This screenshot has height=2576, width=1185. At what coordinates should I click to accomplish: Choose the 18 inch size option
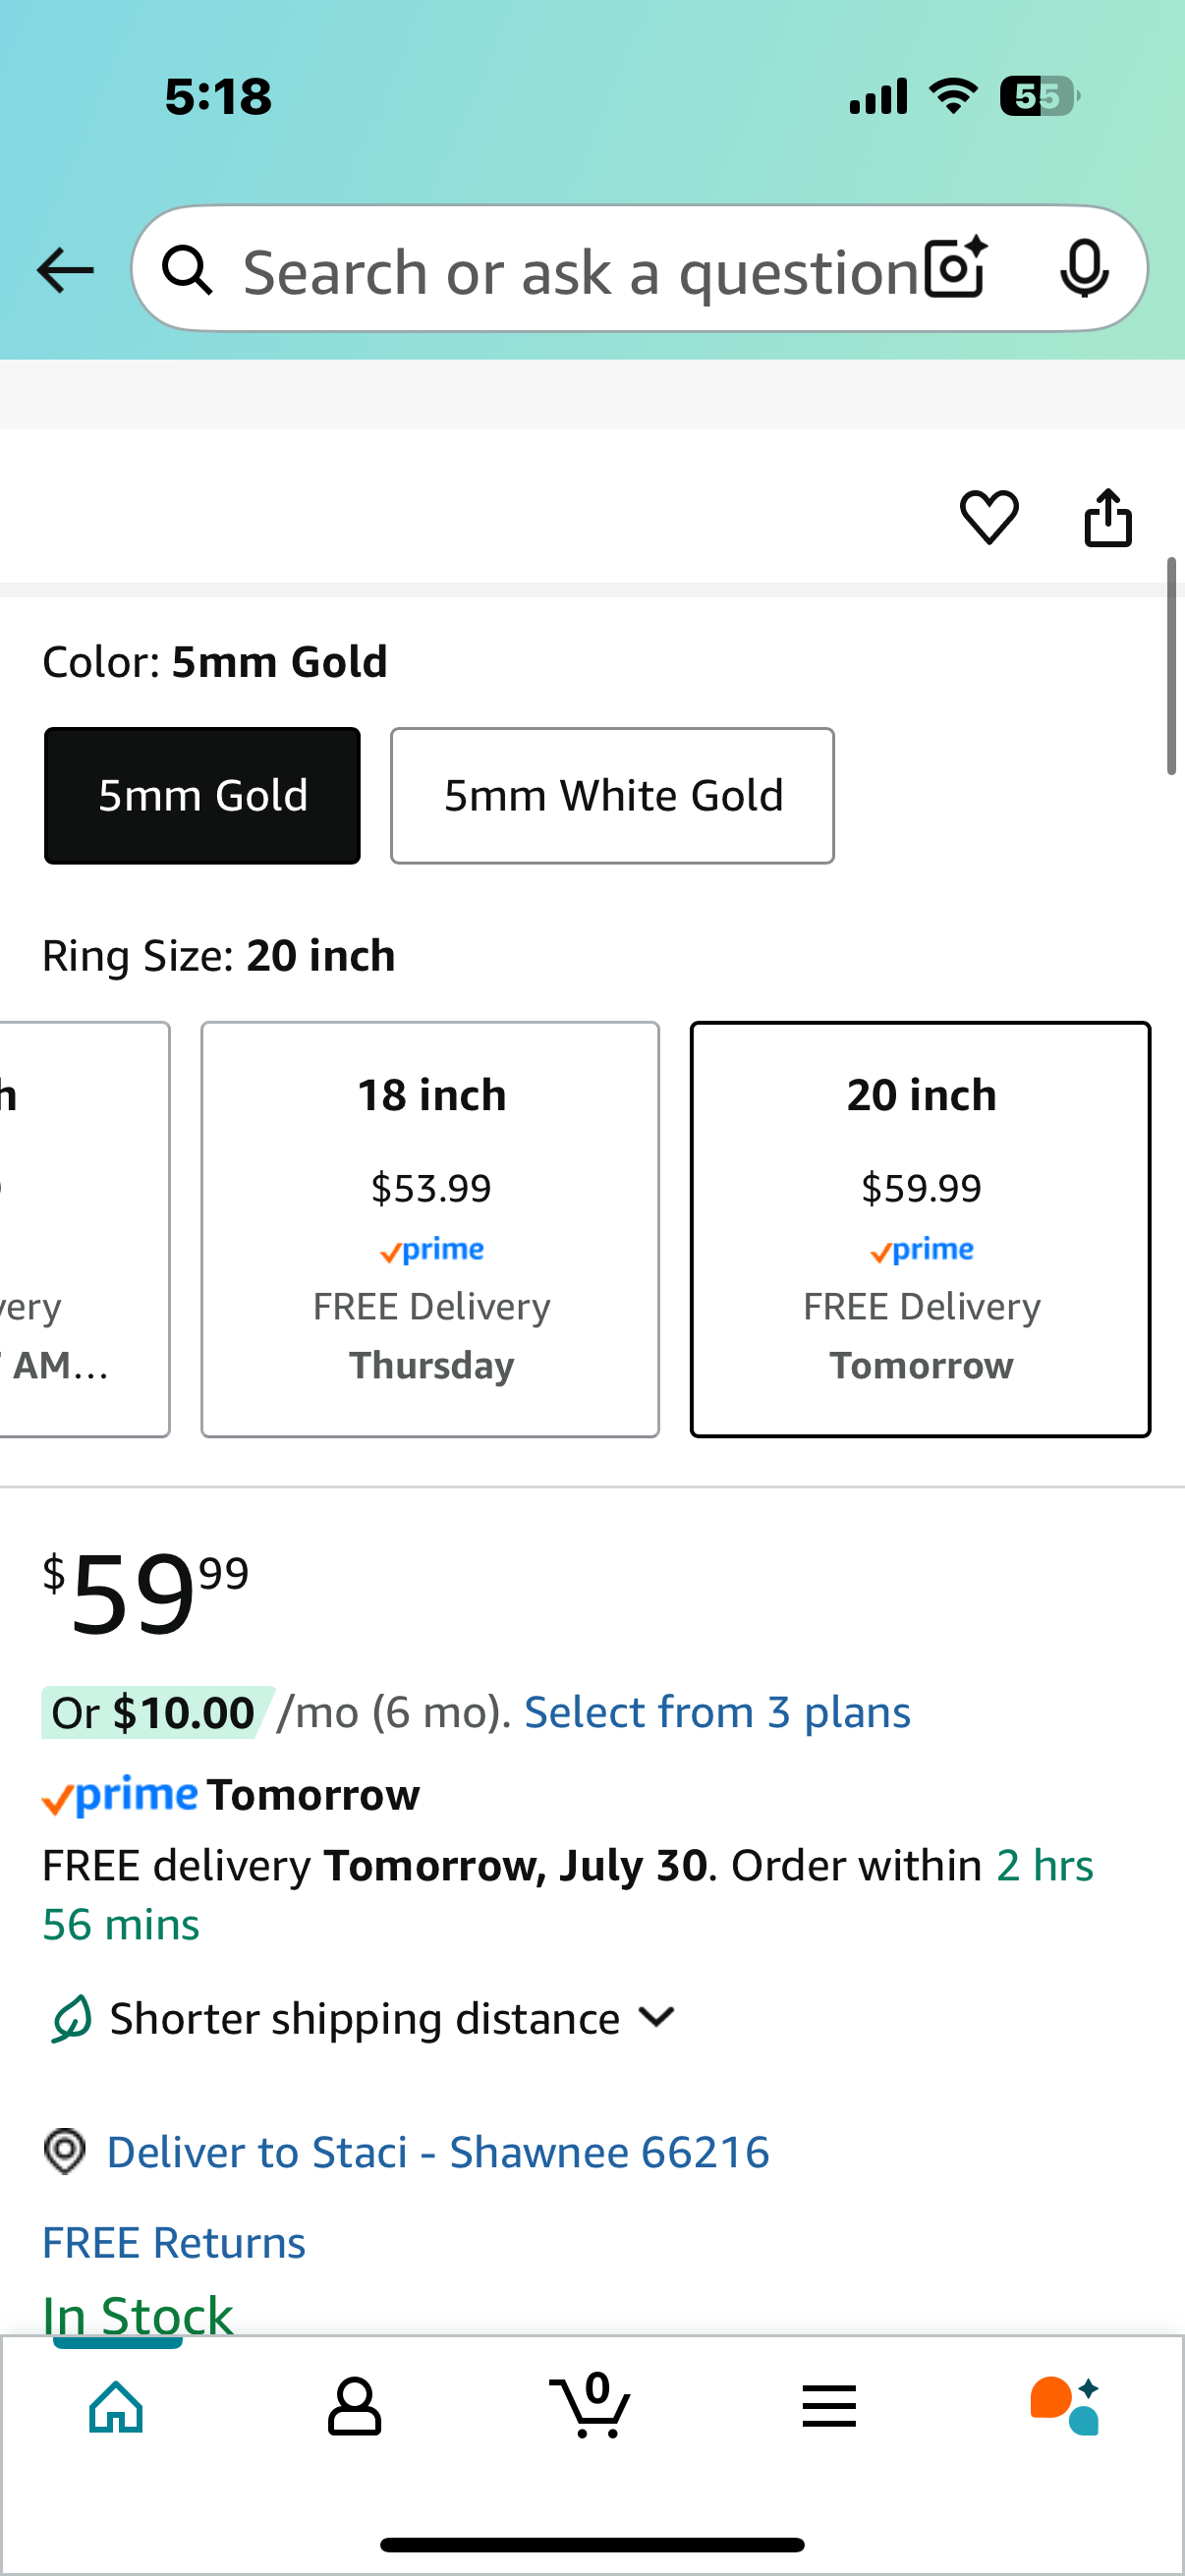point(430,1229)
